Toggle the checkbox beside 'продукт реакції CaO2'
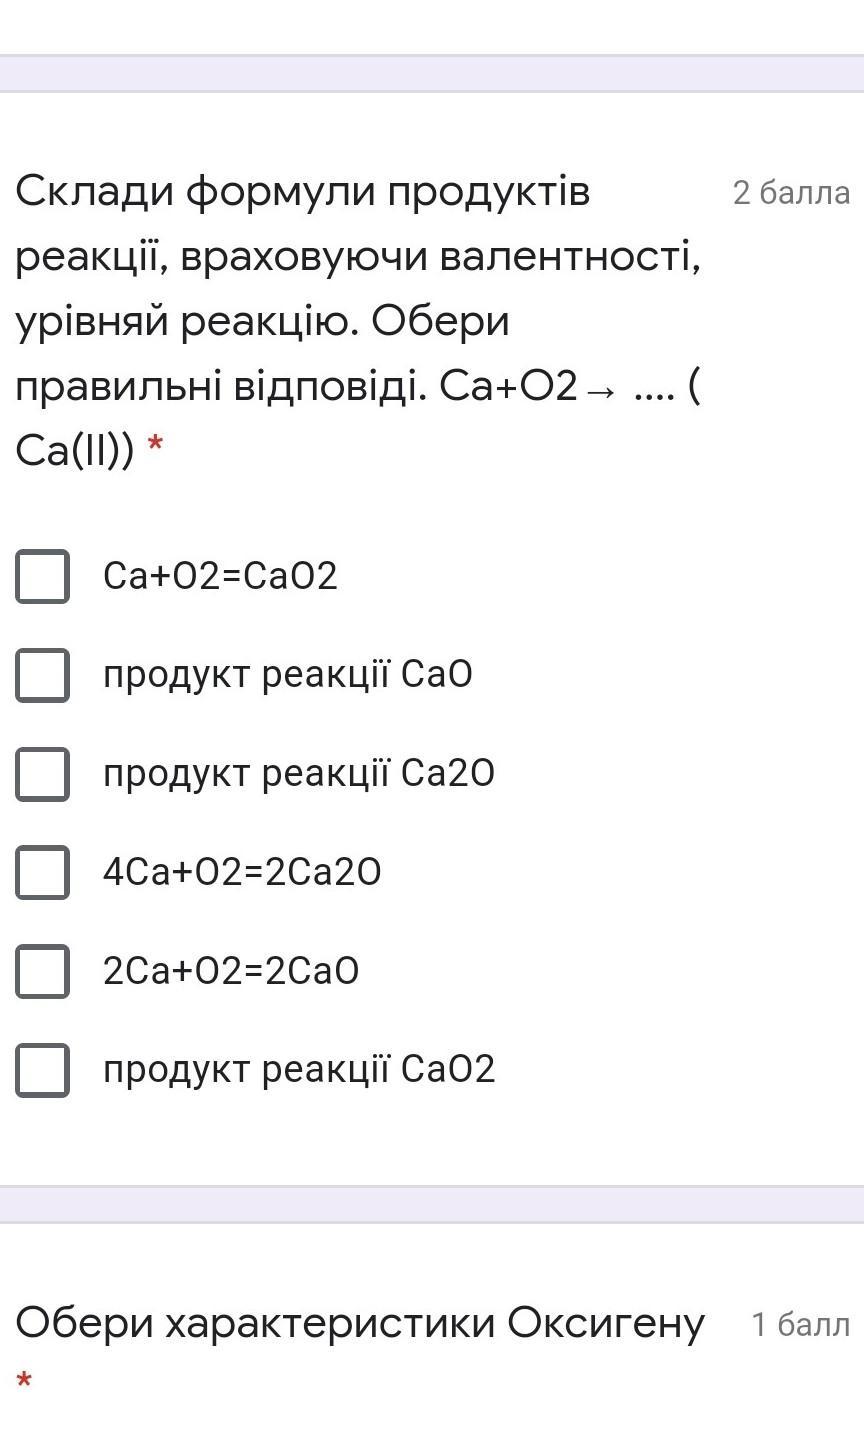This screenshot has height=1448, width=864. (x=42, y=1070)
